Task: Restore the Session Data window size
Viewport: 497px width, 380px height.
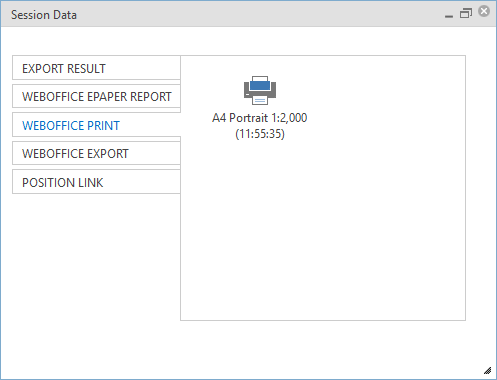Action: click(x=466, y=13)
